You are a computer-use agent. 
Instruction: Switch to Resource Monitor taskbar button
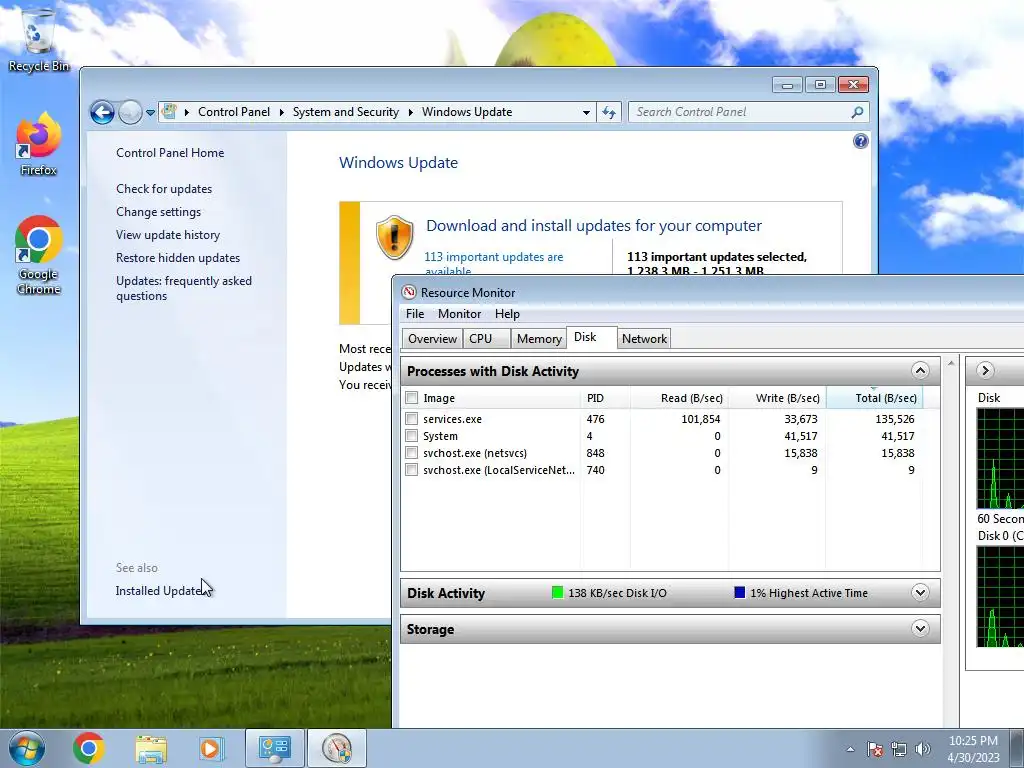click(x=337, y=748)
